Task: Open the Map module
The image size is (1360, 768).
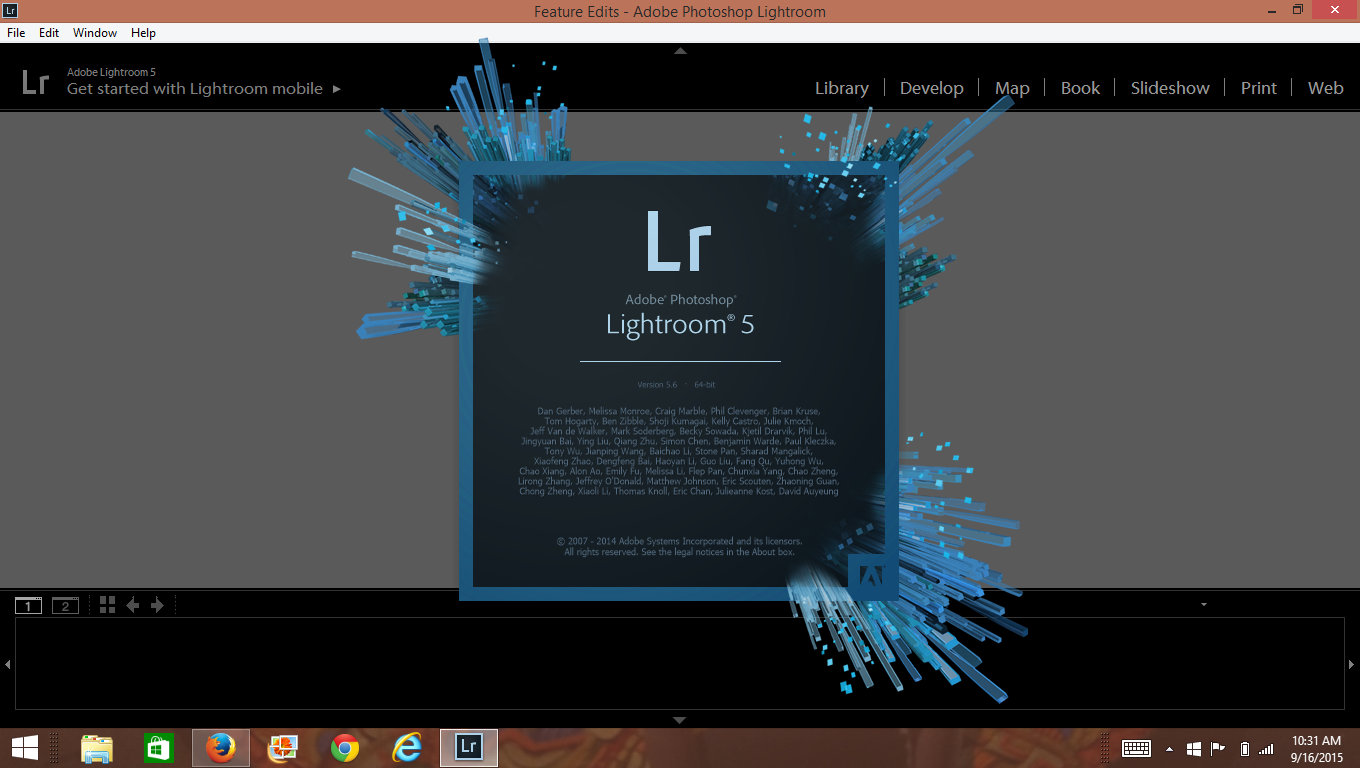Action: (x=1012, y=88)
